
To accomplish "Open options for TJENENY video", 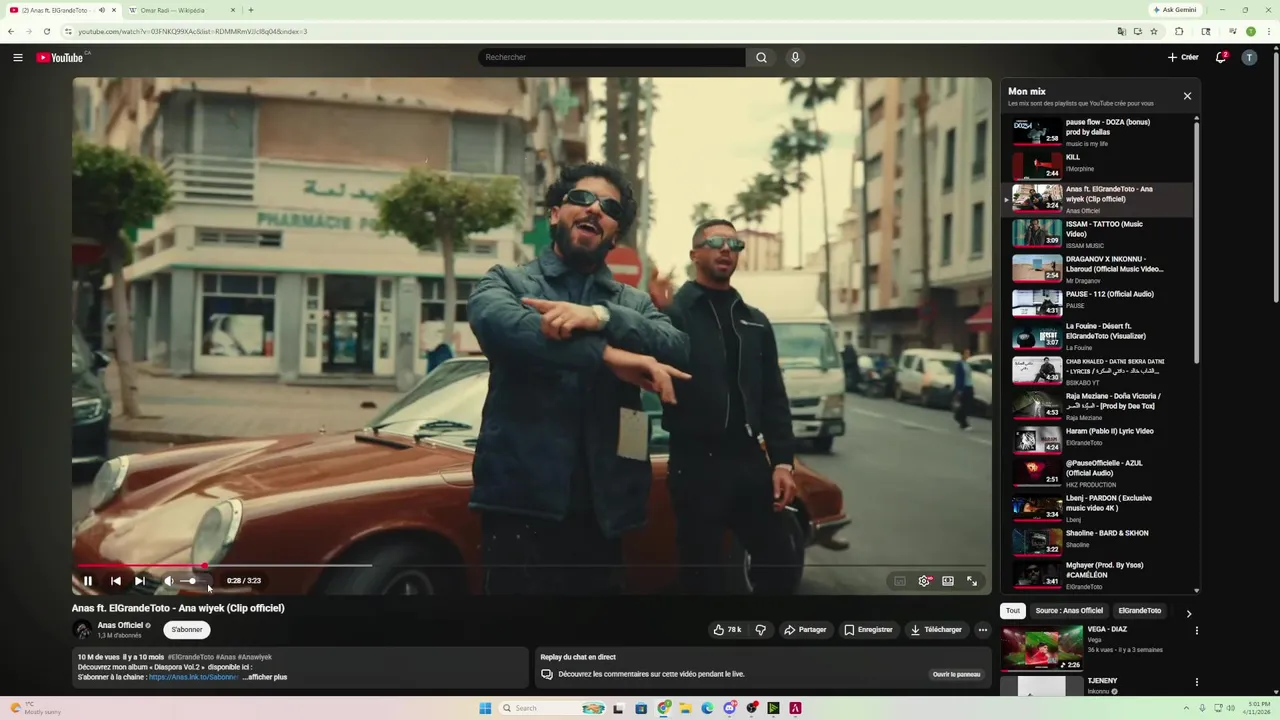I will coord(1196,682).
